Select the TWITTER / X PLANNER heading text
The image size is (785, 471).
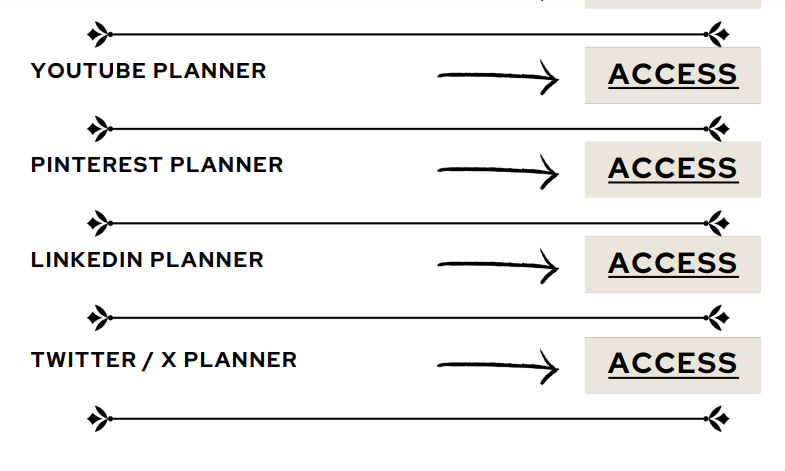[x=164, y=360]
